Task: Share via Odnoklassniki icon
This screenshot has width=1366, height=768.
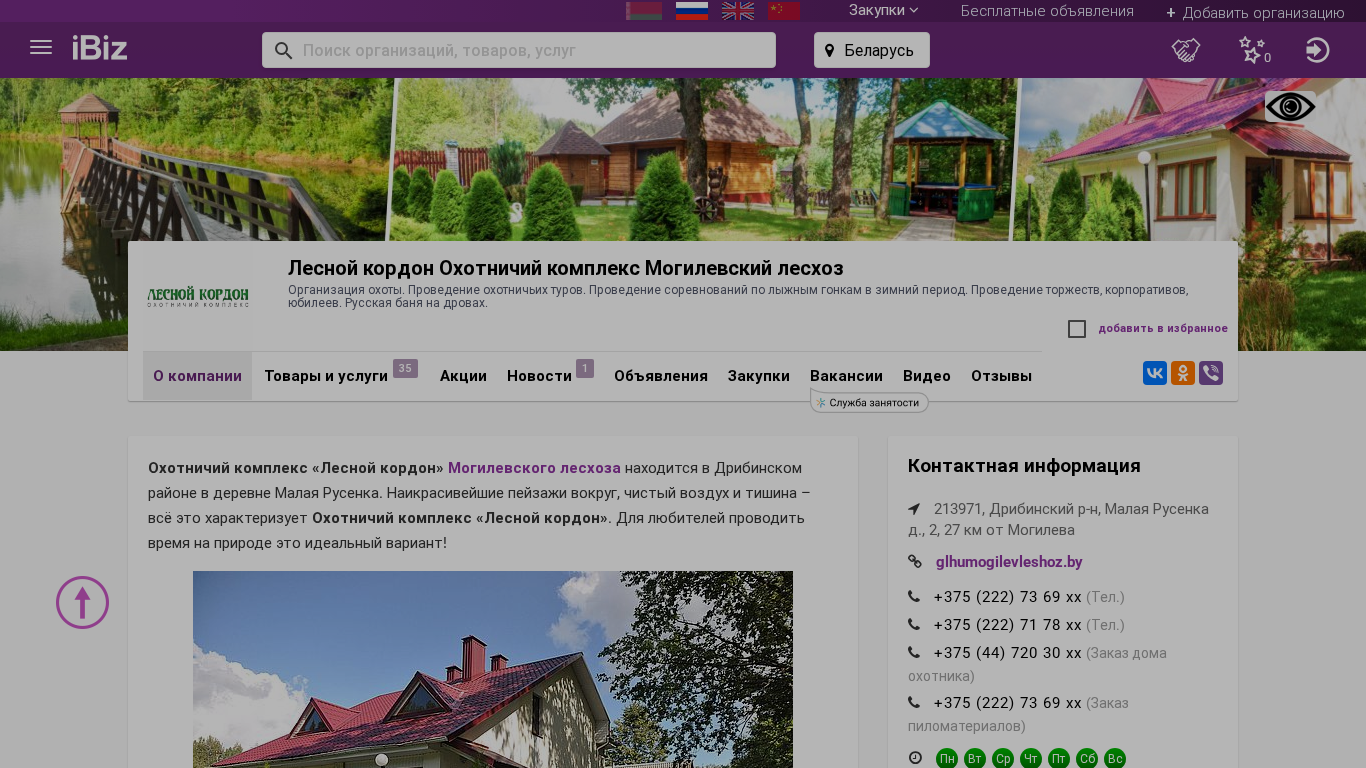Action: [1183, 373]
